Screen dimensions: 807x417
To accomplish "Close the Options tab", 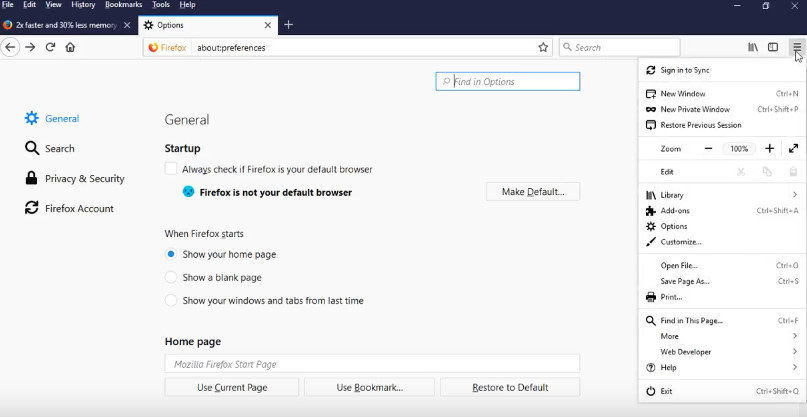I will (x=268, y=25).
